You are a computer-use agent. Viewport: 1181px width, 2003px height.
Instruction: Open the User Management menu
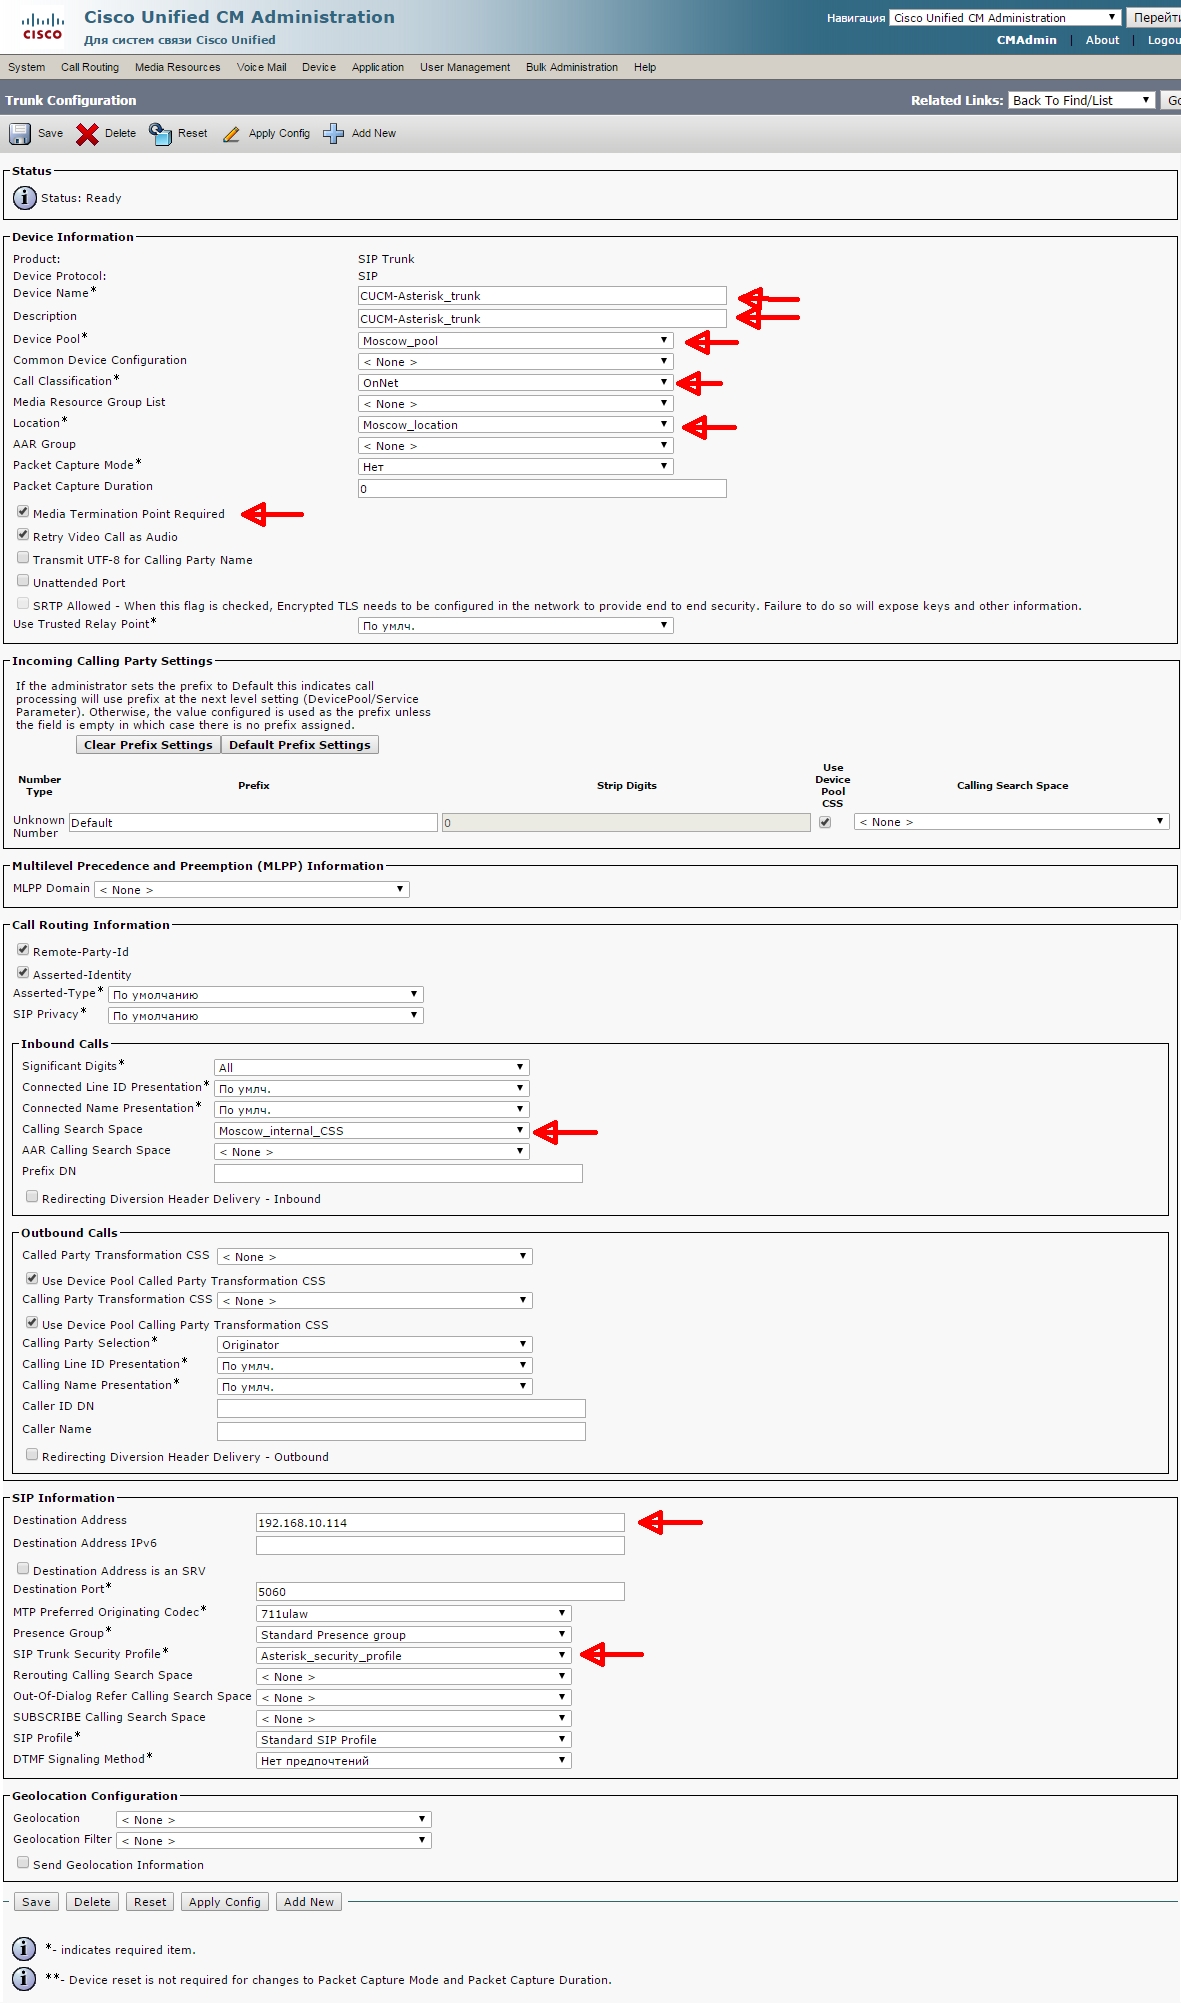(x=465, y=67)
